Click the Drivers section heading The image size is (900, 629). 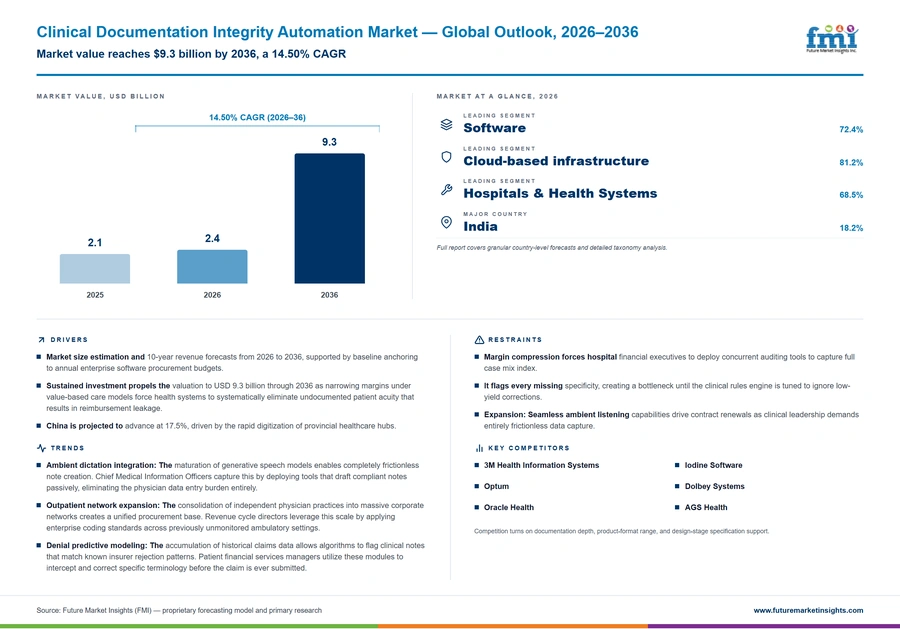point(69,340)
